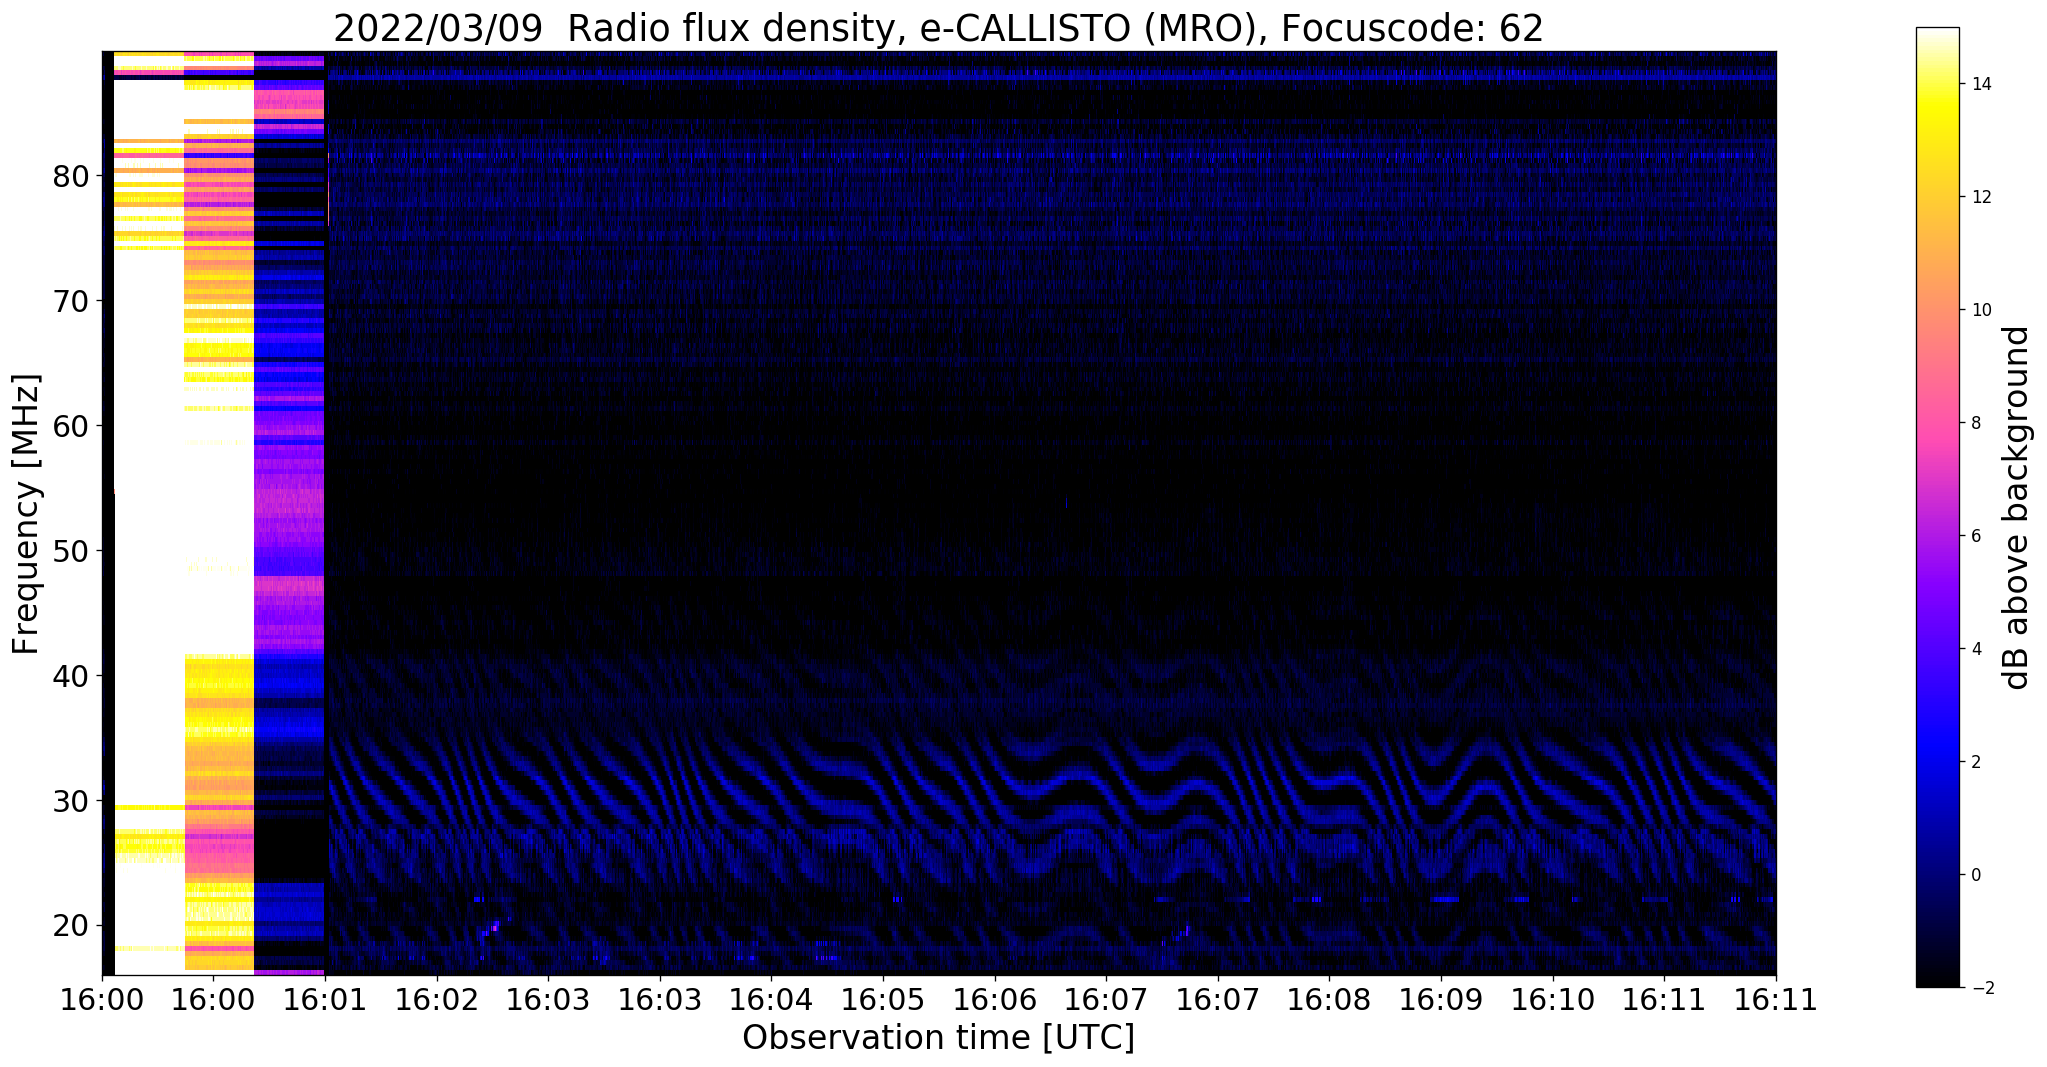Viewport: 2047px width, 1067px height.
Task: Click the colorbar tick value 0
Action: tap(1974, 875)
